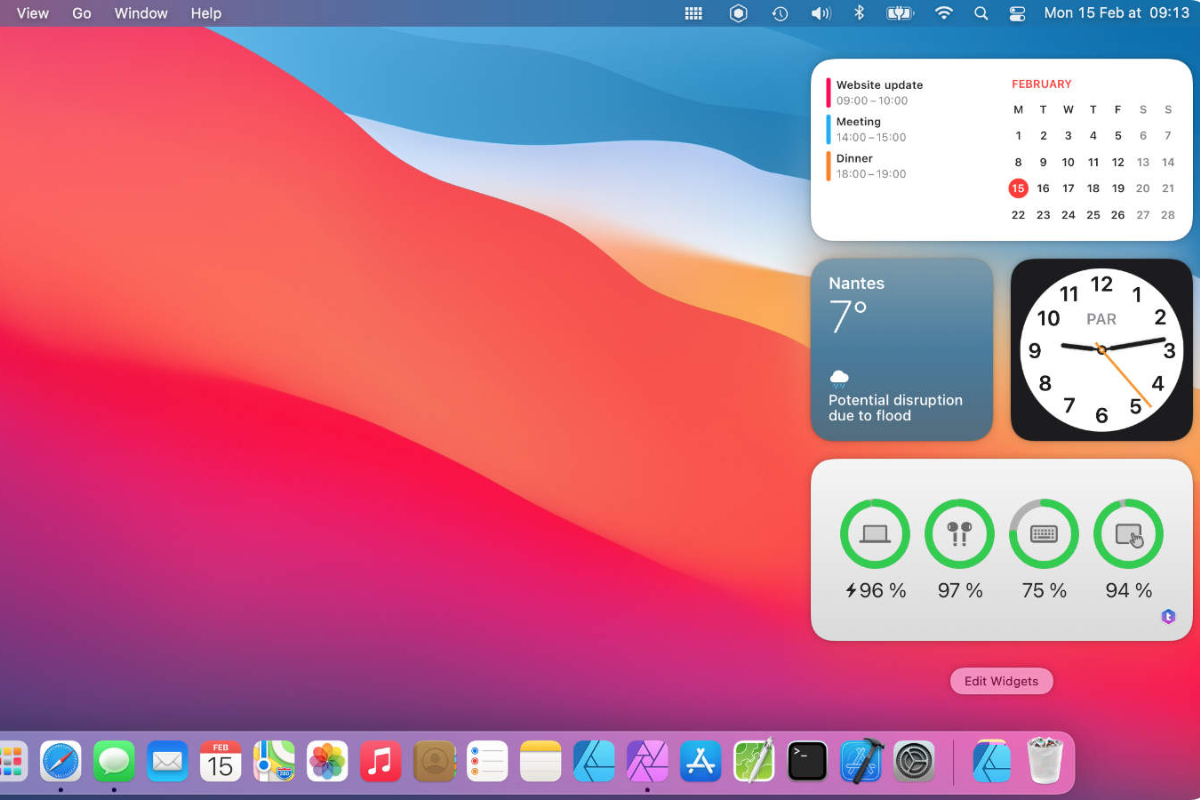Expand the Wi-Fi status menu
Image resolution: width=1200 pixels, height=800 pixels.
(943, 13)
